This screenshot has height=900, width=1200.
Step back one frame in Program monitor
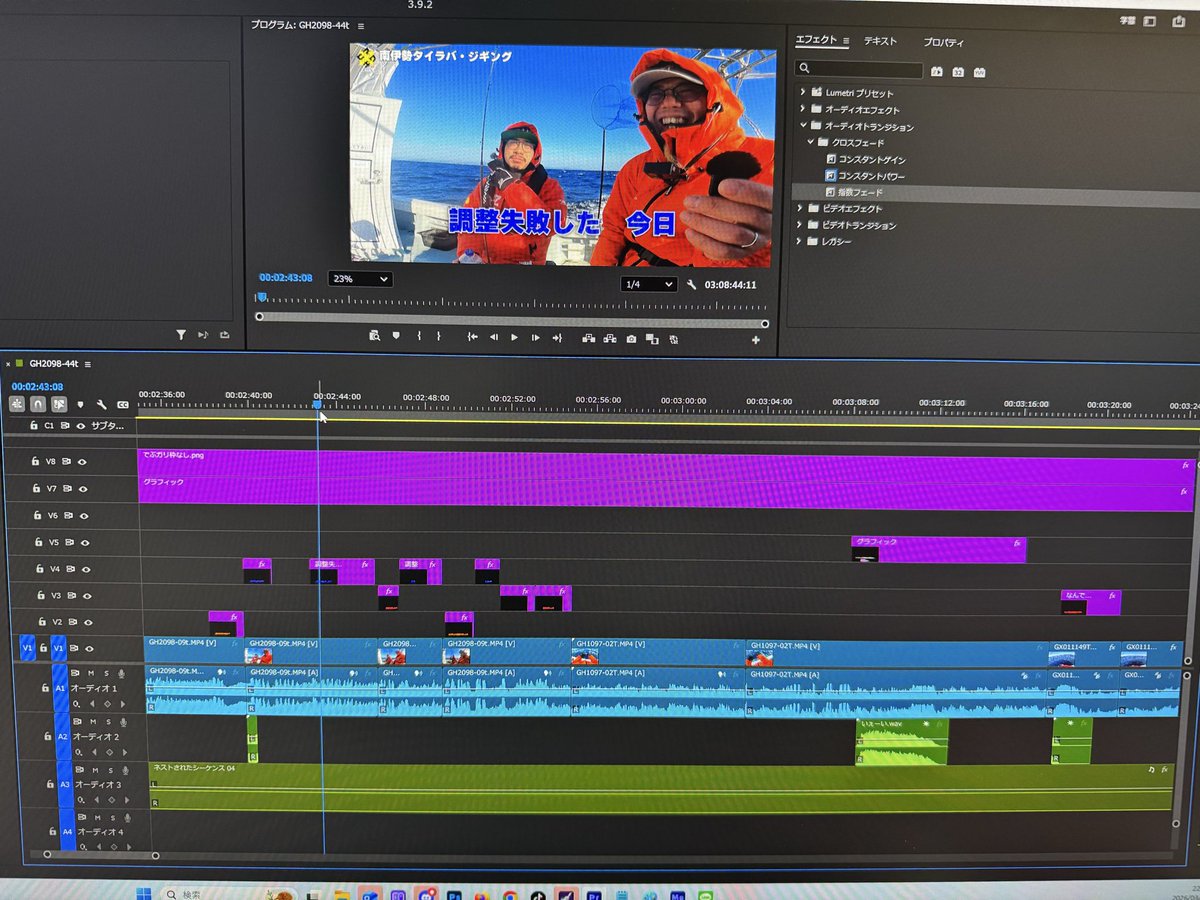[494, 338]
